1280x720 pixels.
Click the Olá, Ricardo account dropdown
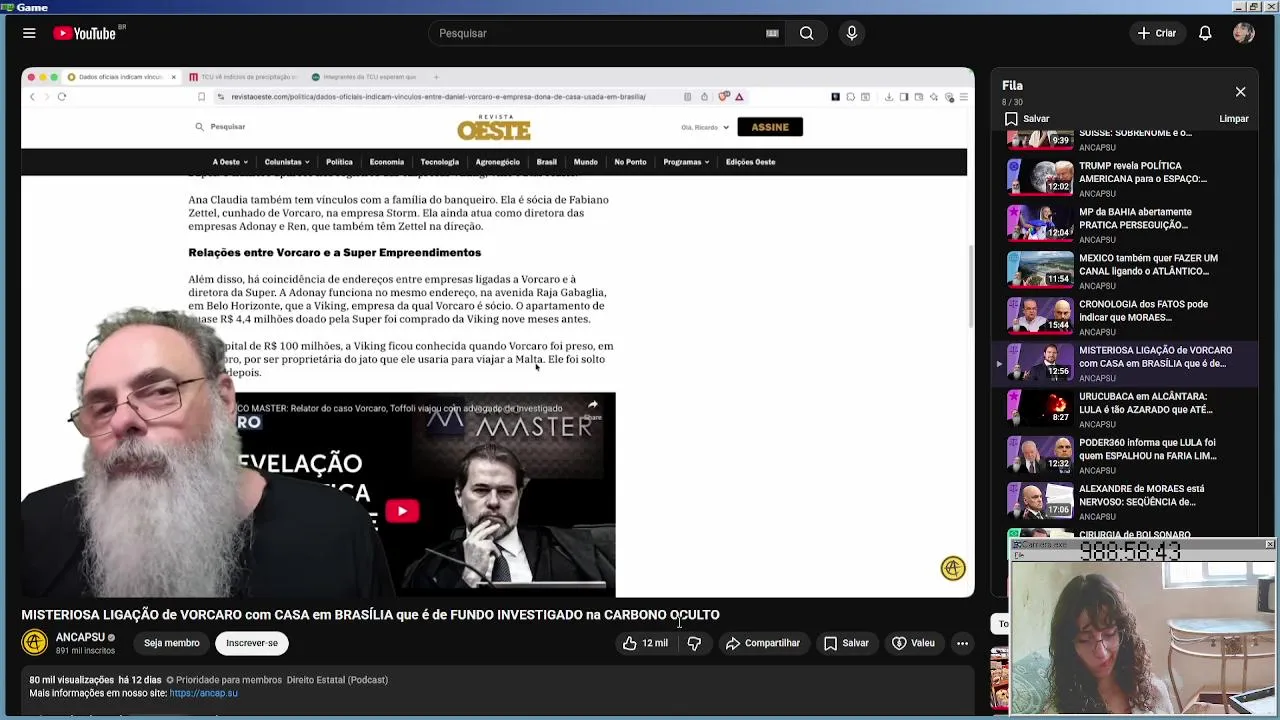coord(706,127)
